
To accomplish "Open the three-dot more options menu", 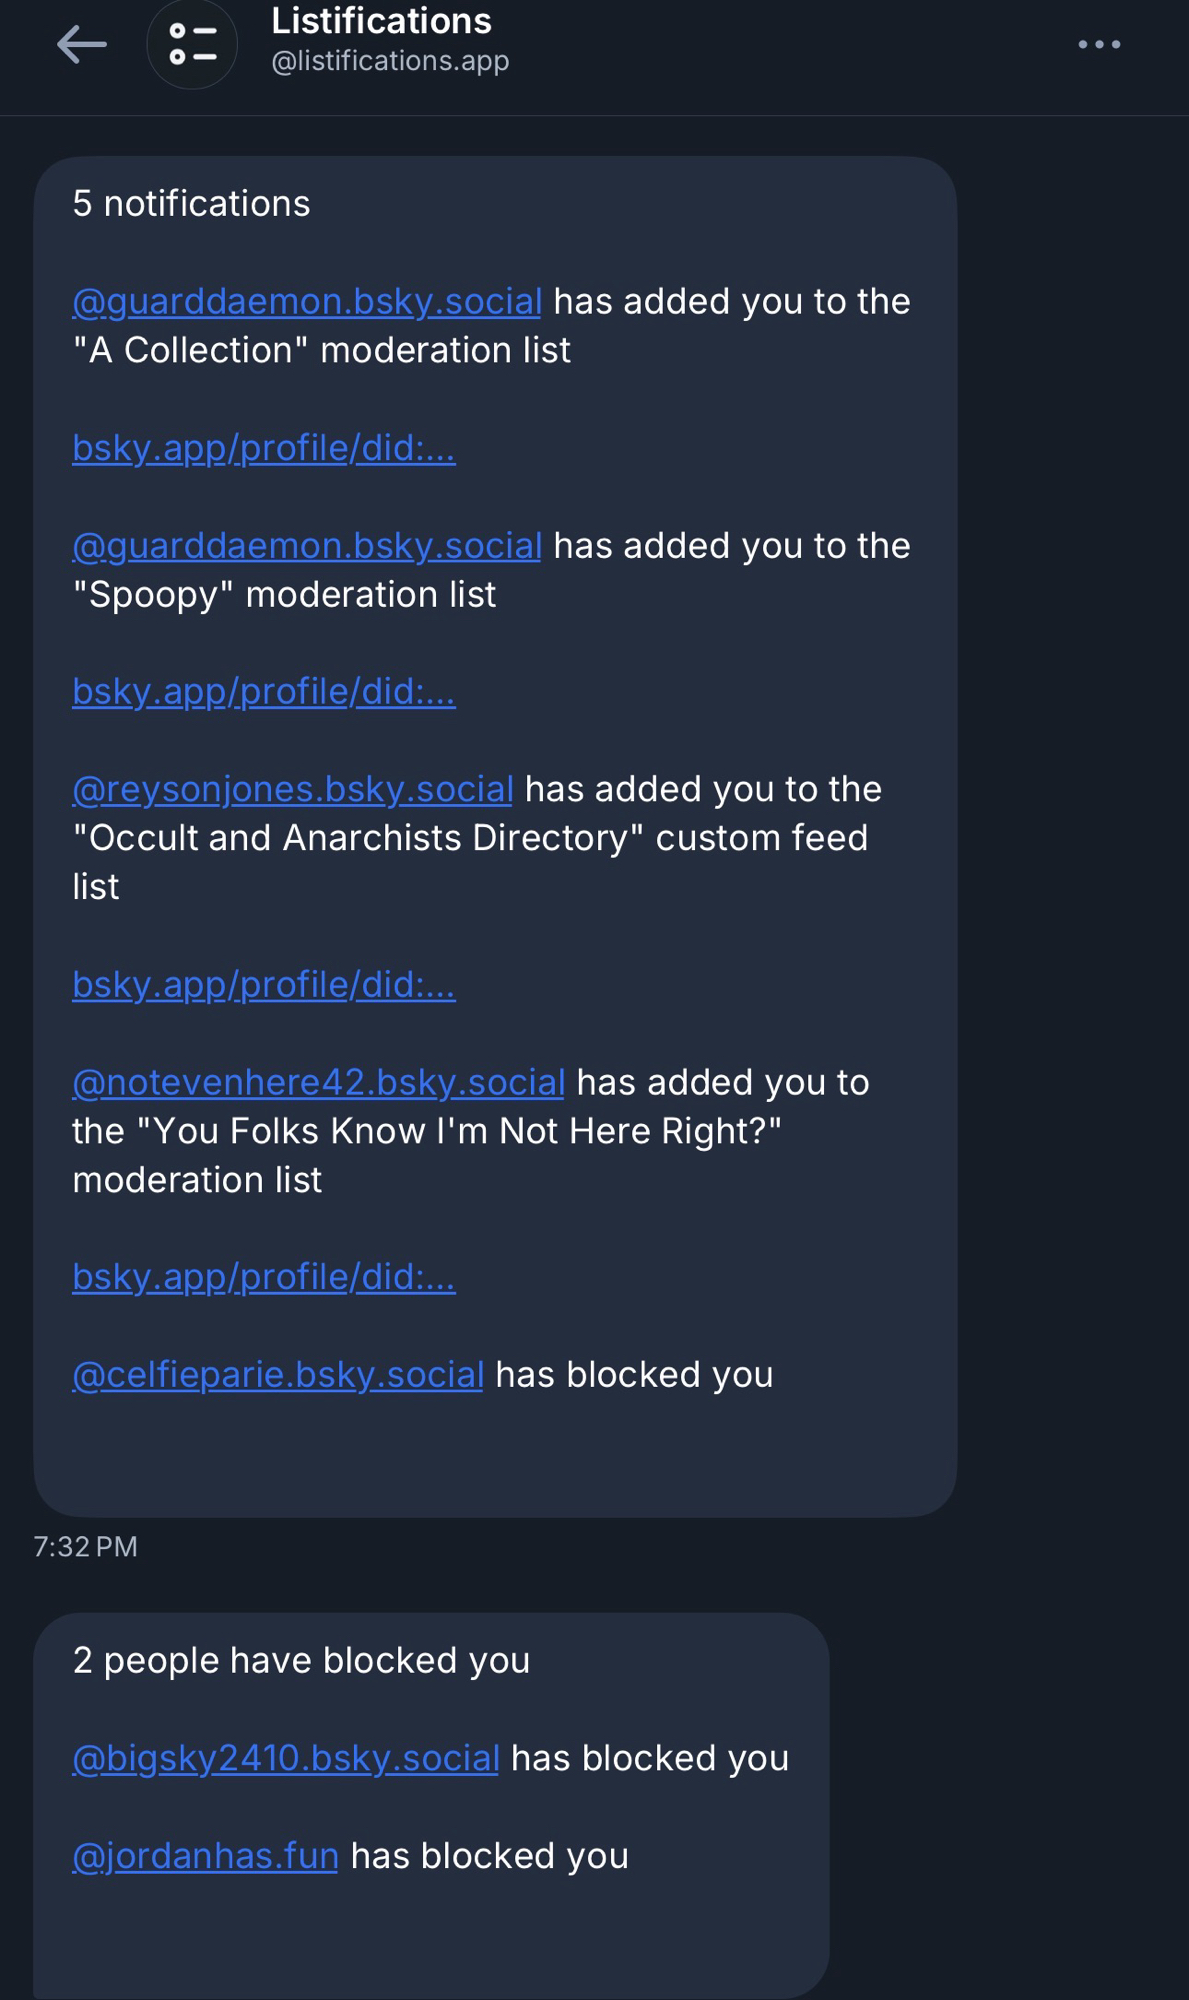I will point(1099,44).
